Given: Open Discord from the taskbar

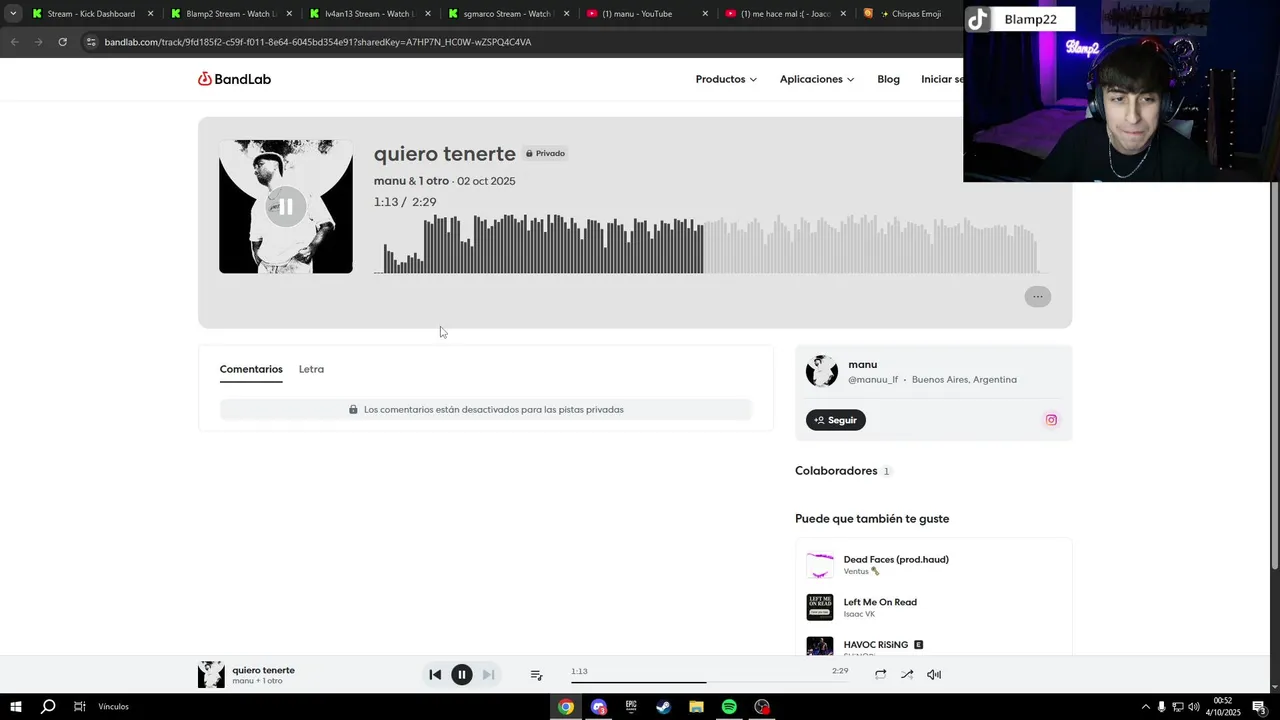Looking at the screenshot, I should coord(599,707).
